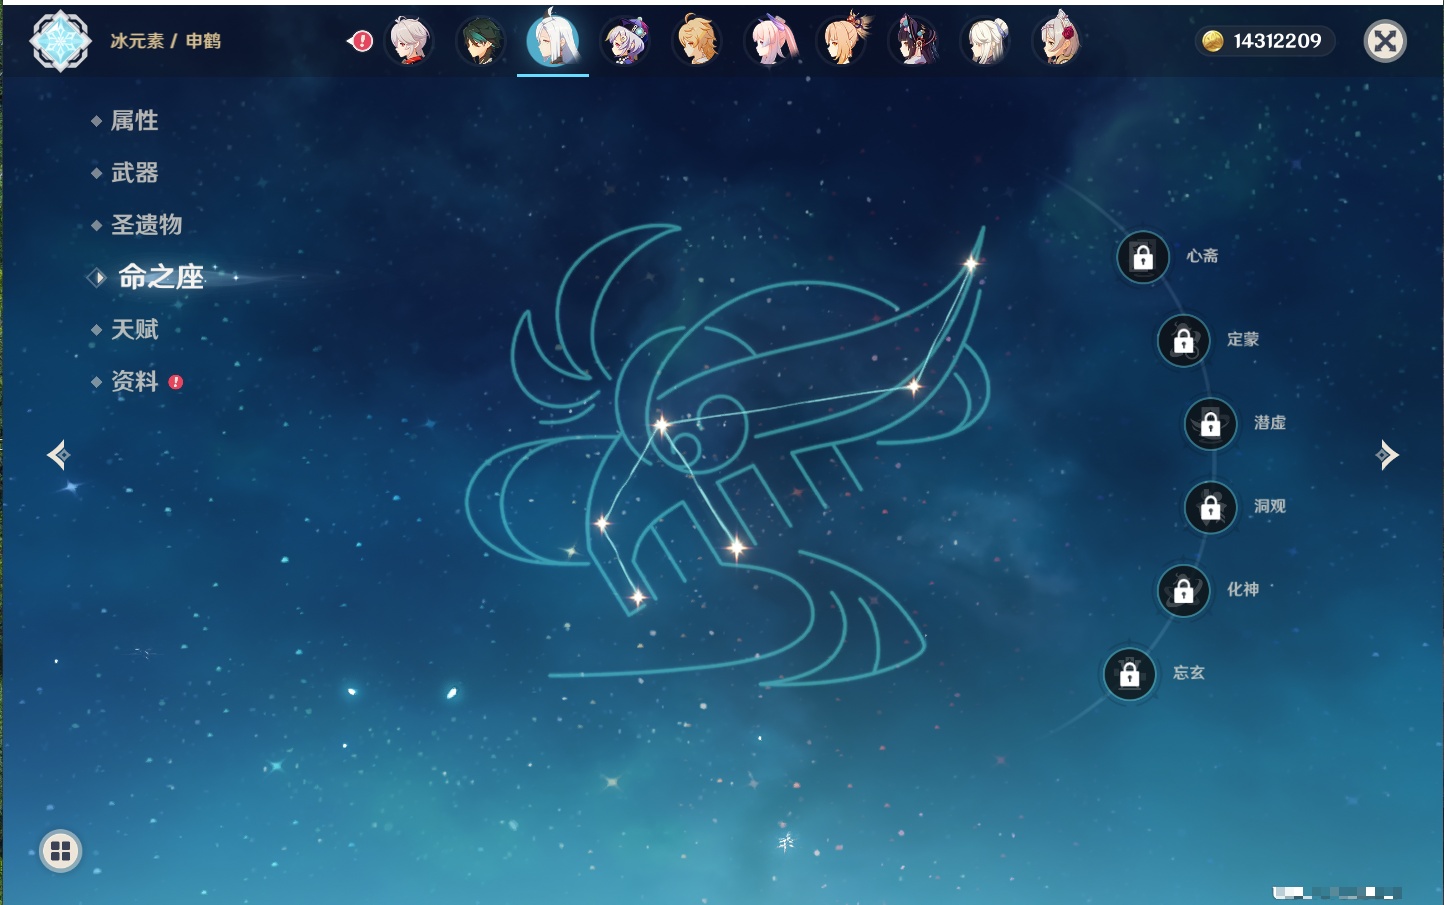This screenshot has height=905, width=1444.
Task: Close the character screen with the X button
Action: 1385,41
